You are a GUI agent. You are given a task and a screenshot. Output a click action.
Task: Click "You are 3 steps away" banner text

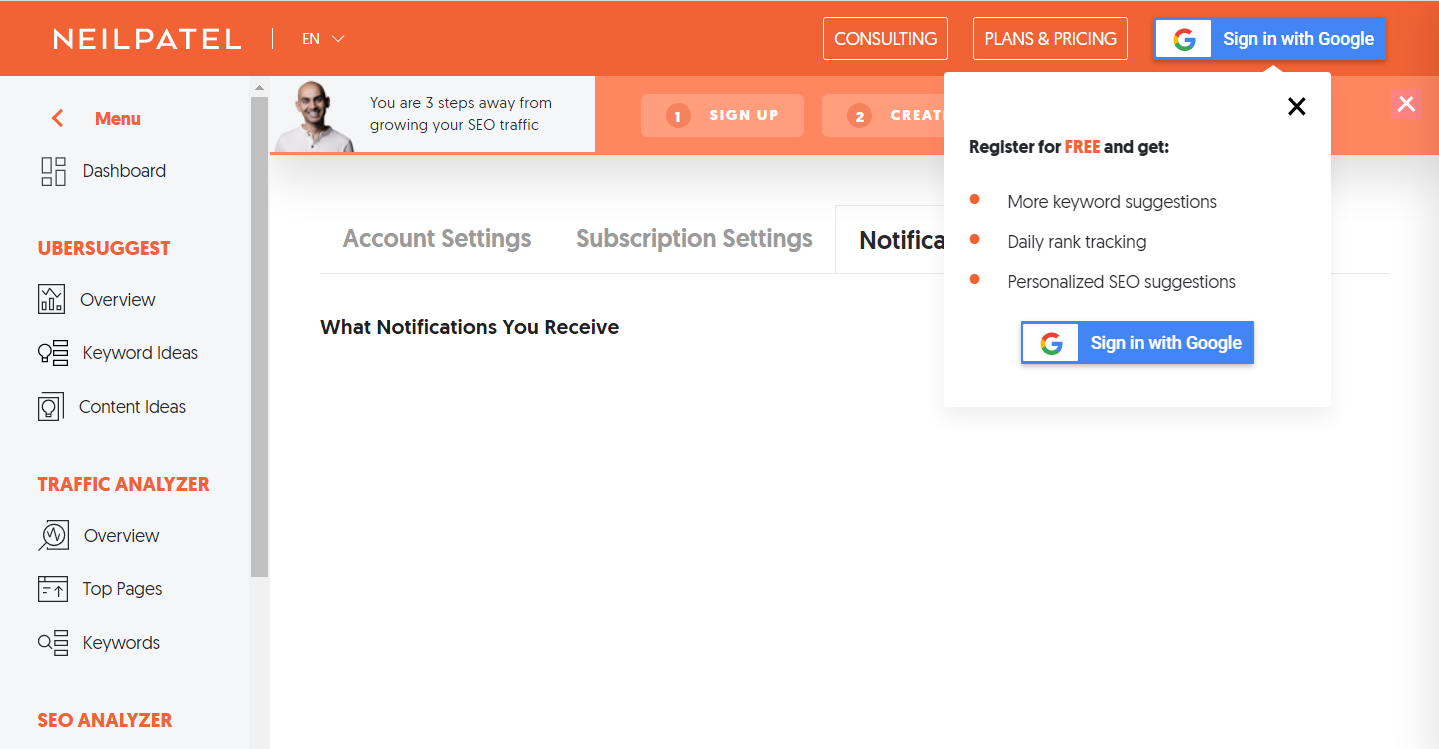coord(461,114)
